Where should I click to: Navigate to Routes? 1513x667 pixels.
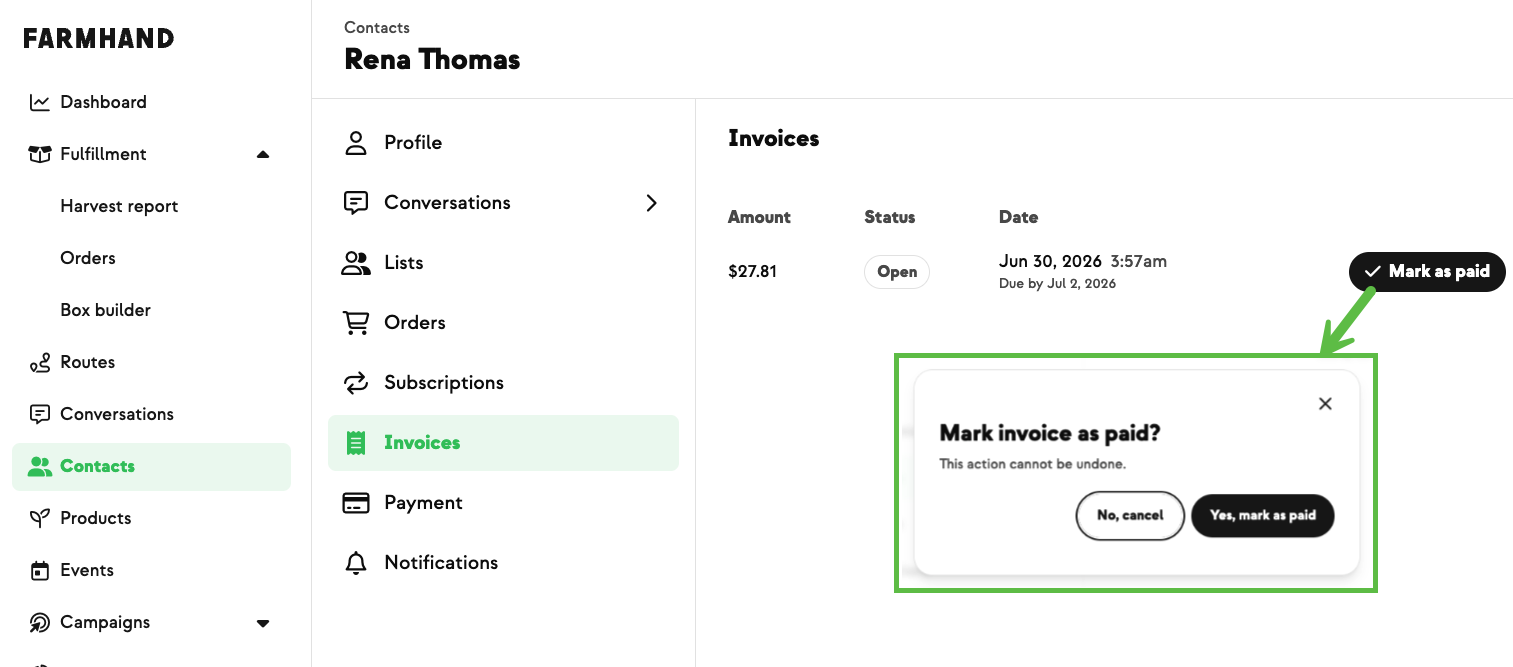(152, 362)
